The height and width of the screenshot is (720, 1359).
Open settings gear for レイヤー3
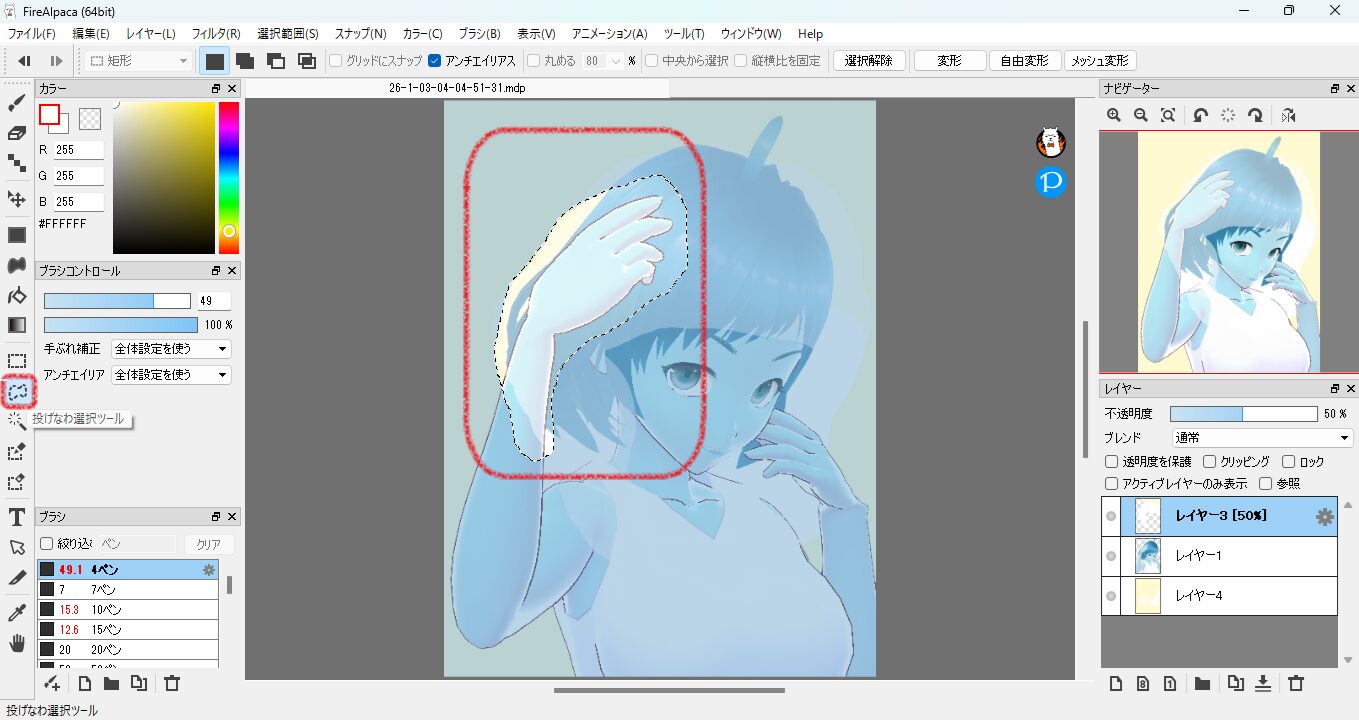pos(1324,517)
